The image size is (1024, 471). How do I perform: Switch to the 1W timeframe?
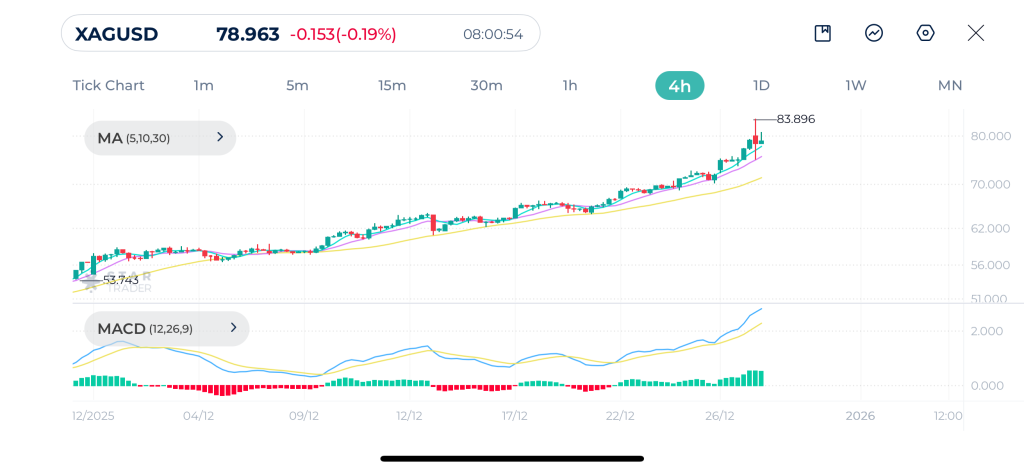[856, 86]
